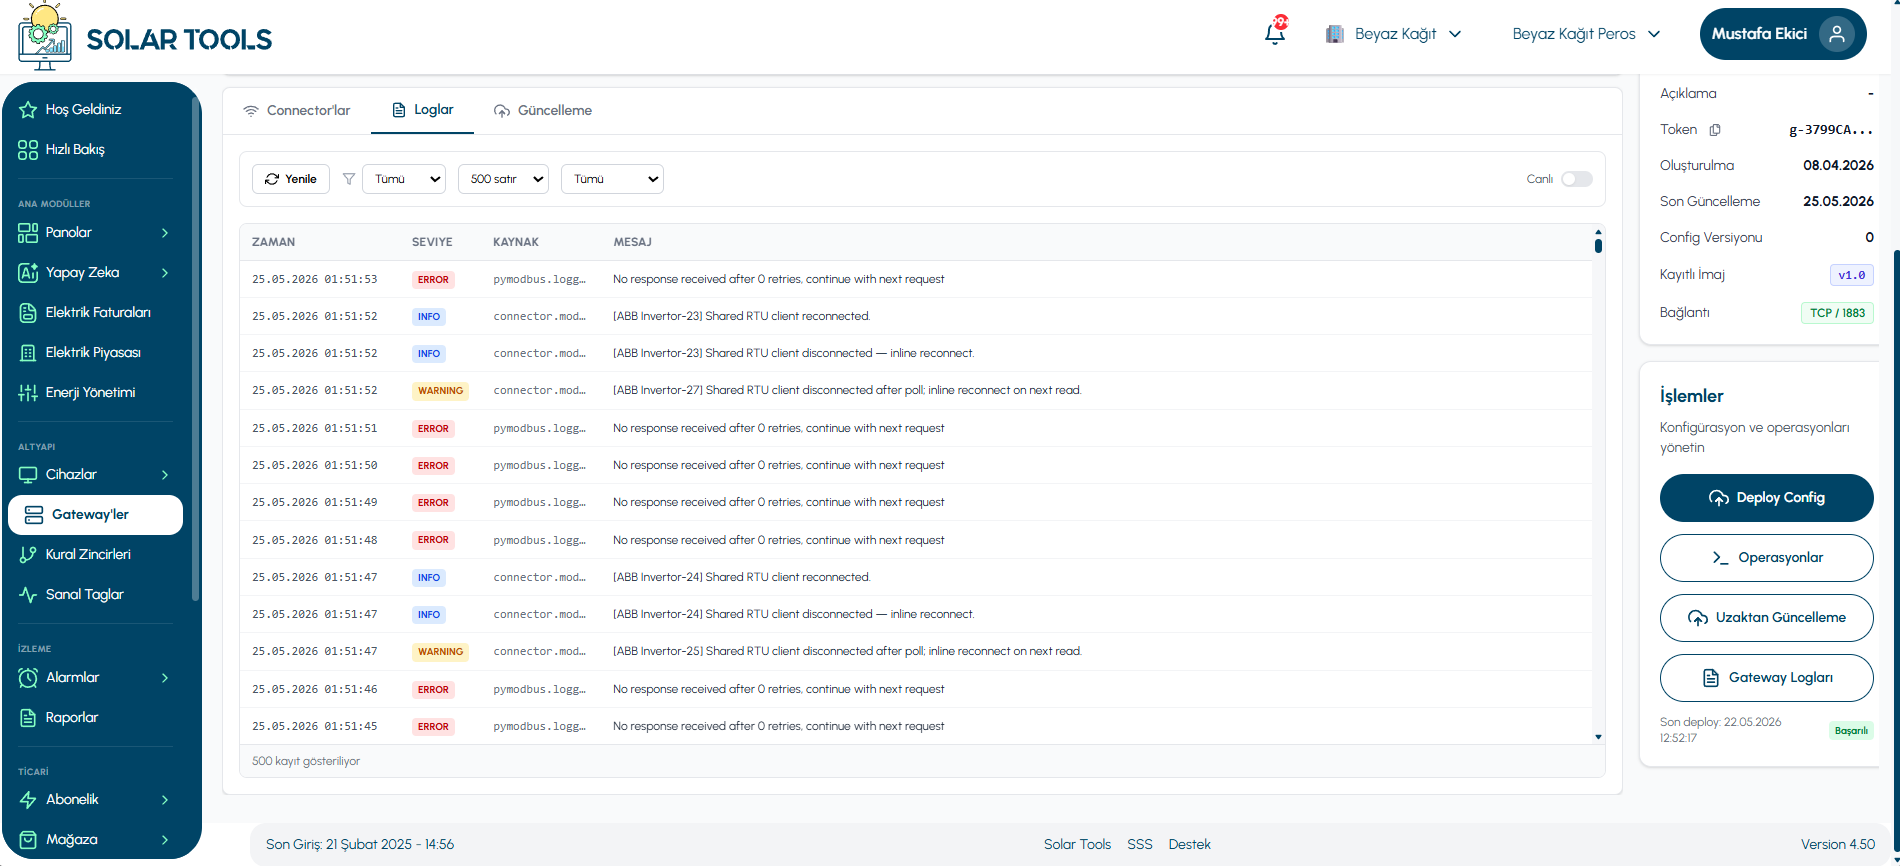Expand the Beyaz Kağıt Peros site dropdown
The width and height of the screenshot is (1900, 866).
click(1586, 34)
